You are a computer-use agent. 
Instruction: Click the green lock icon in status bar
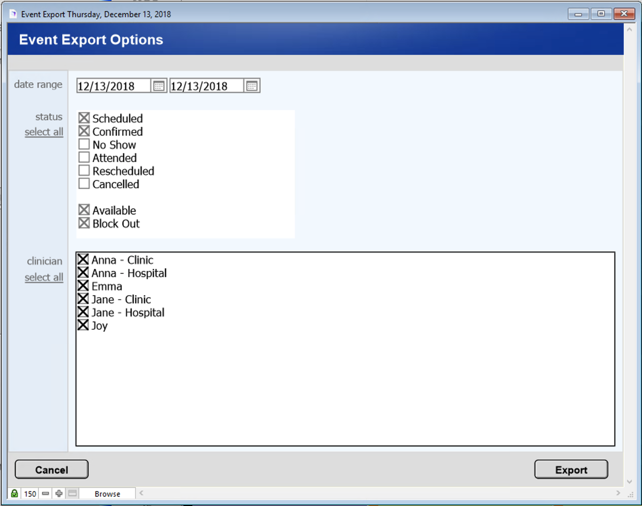pos(15,494)
